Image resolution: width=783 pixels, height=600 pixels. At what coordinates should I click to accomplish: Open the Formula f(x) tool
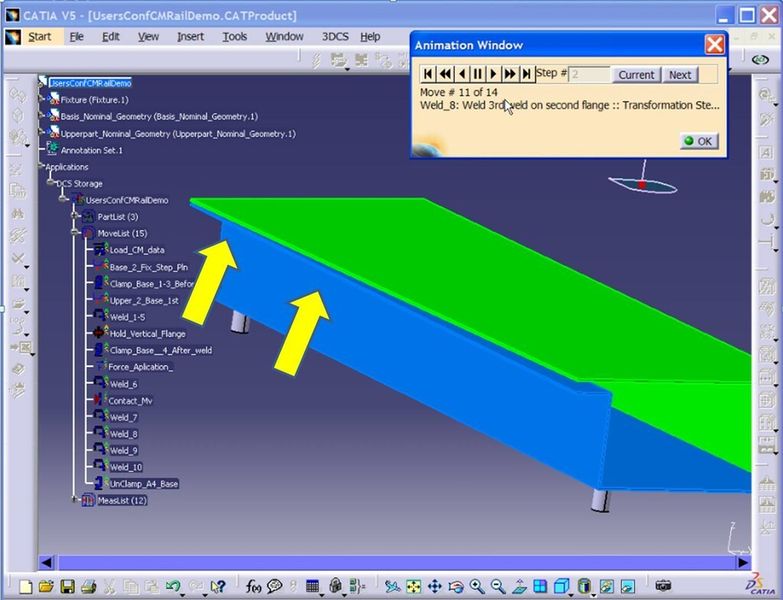253,586
